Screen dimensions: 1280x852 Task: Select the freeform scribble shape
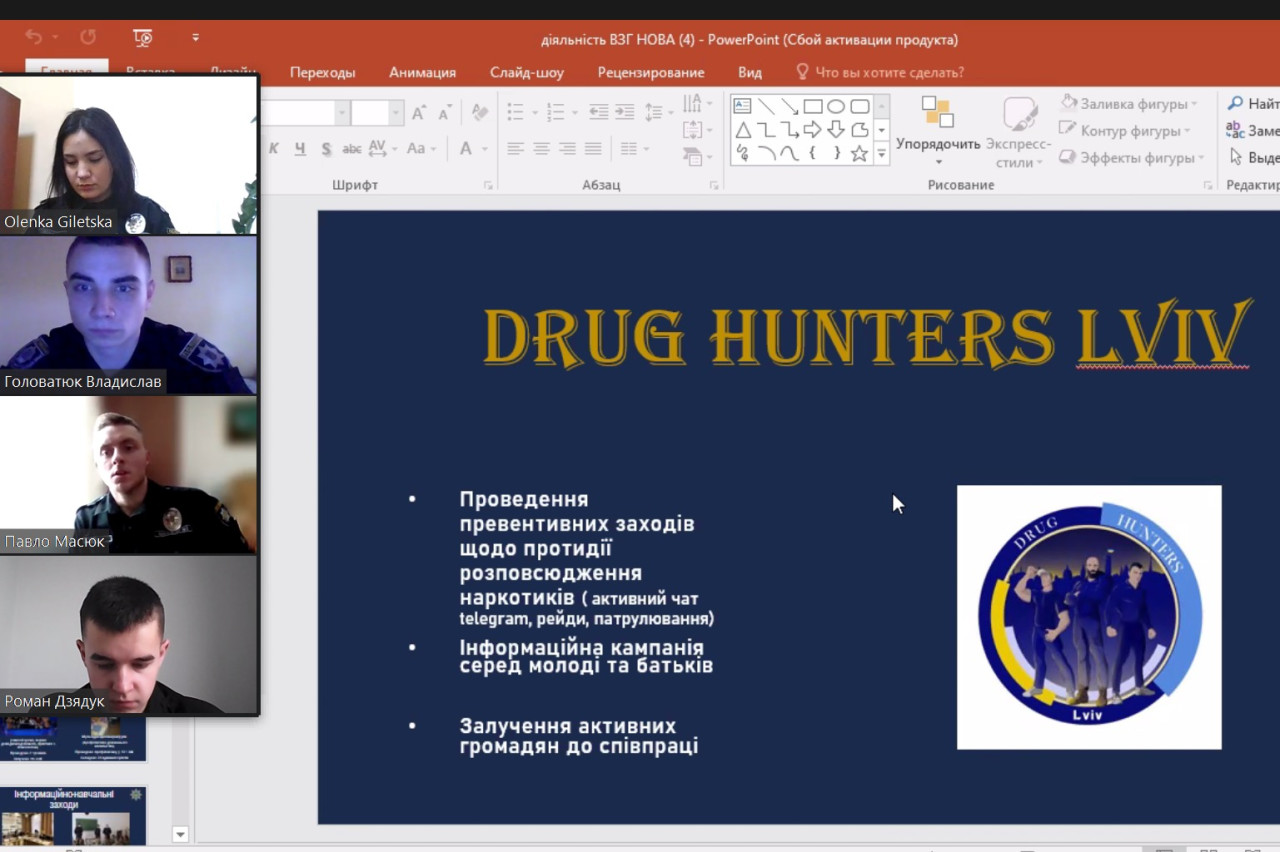(x=742, y=153)
